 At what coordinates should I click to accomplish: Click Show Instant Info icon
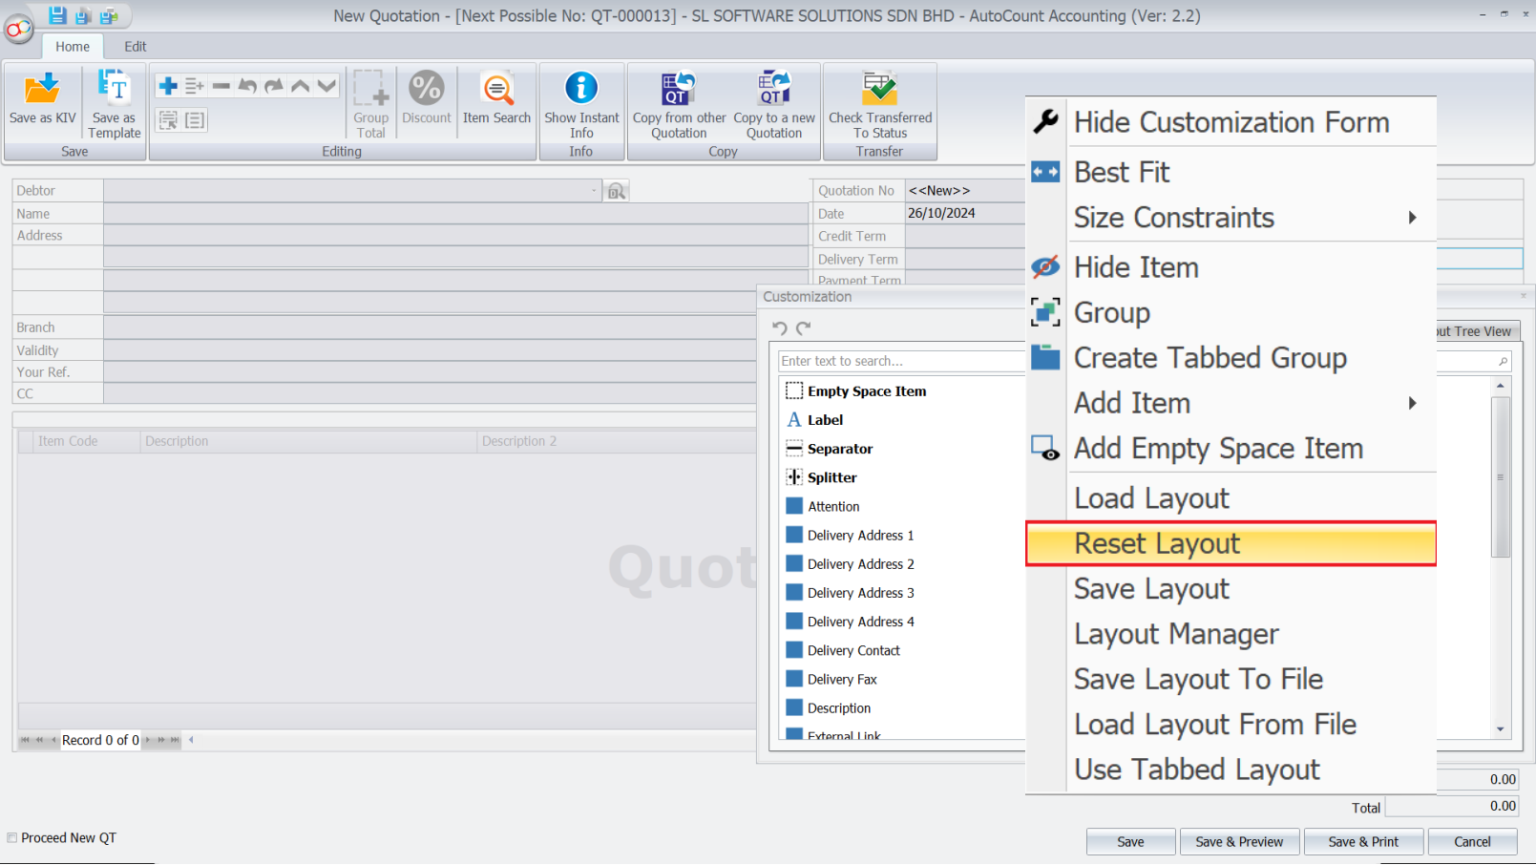[581, 88]
